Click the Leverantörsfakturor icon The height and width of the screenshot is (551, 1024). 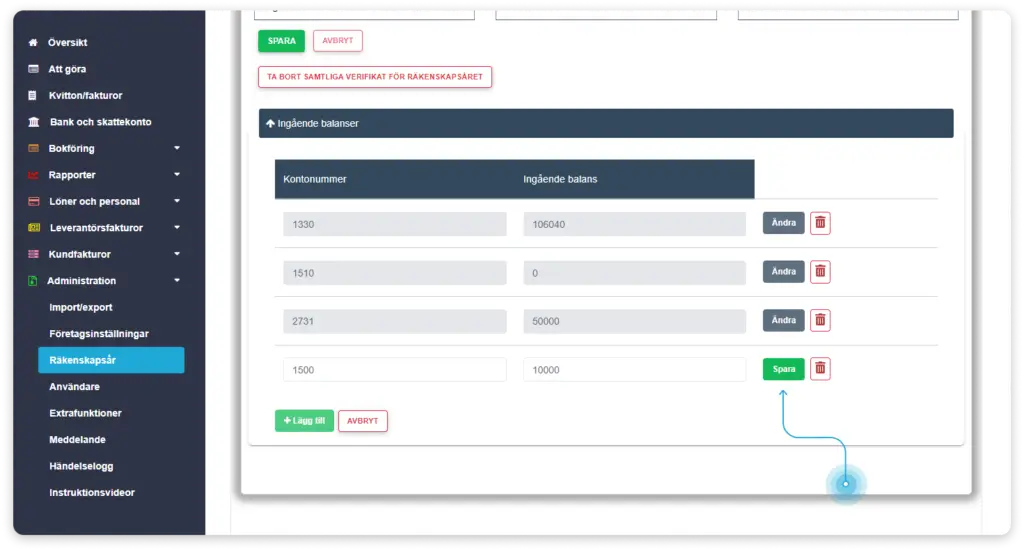pyautogui.click(x=34, y=228)
